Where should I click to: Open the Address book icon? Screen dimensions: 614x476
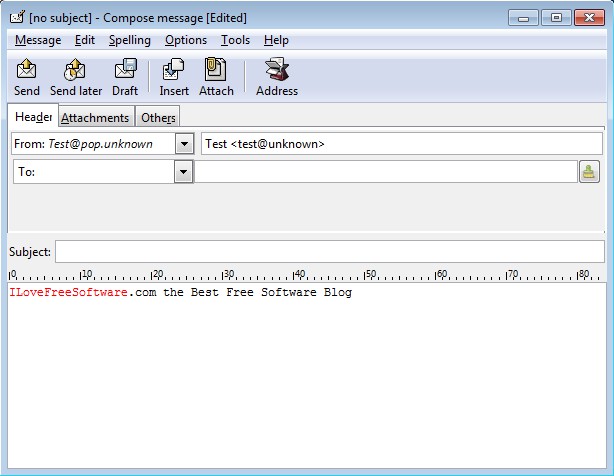pyautogui.click(x=277, y=69)
